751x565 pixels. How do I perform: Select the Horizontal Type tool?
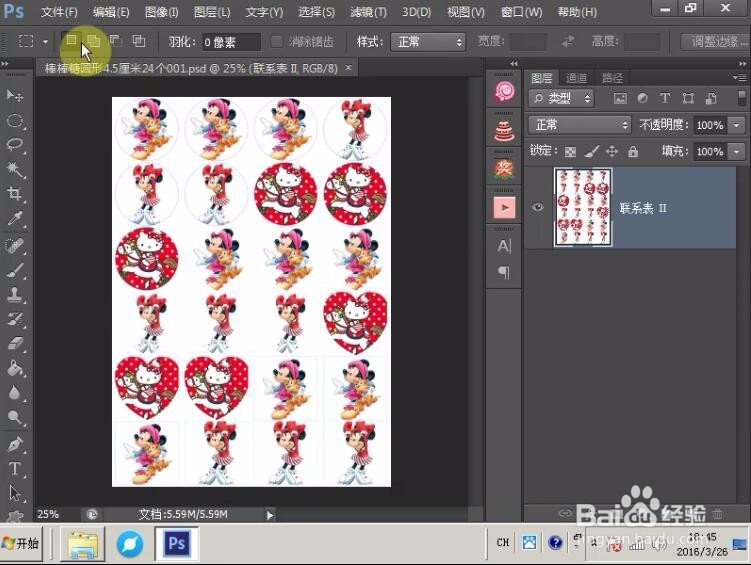[15, 468]
